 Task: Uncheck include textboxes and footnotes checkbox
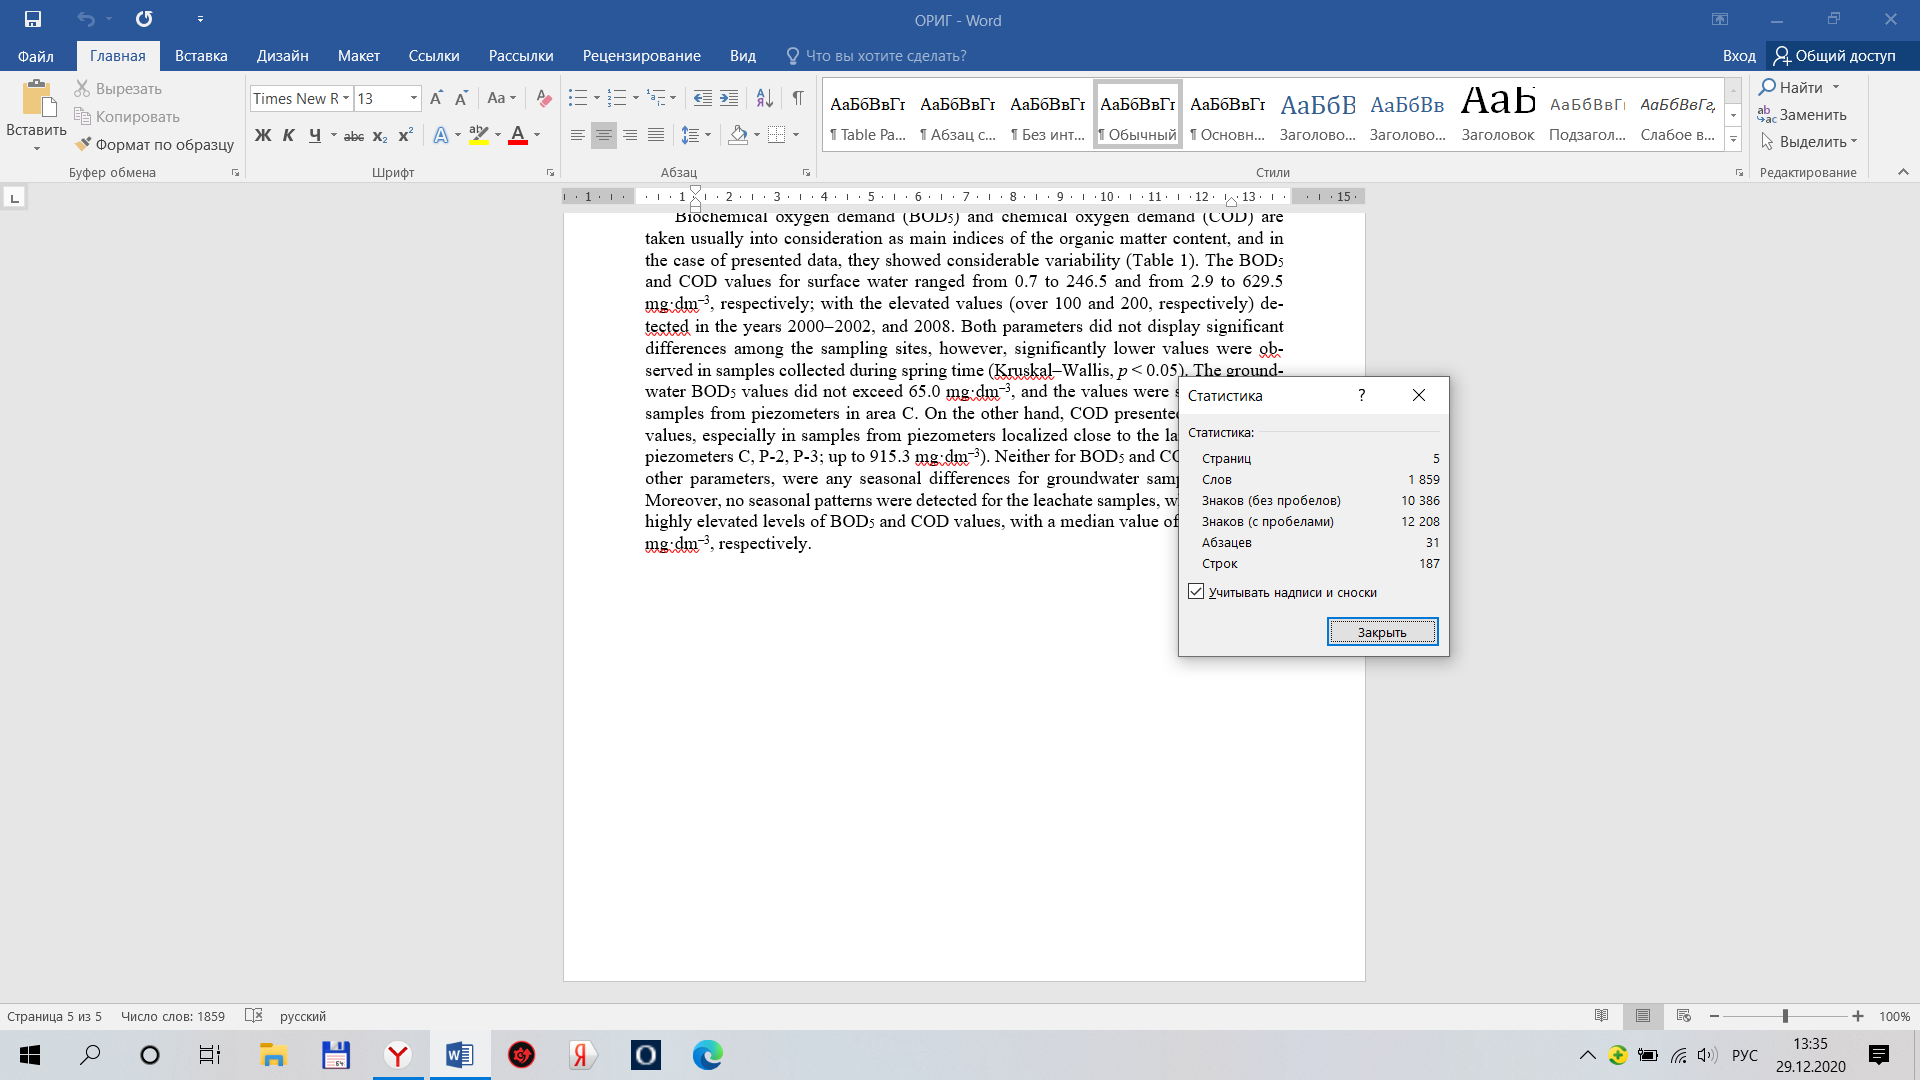pyautogui.click(x=1196, y=592)
